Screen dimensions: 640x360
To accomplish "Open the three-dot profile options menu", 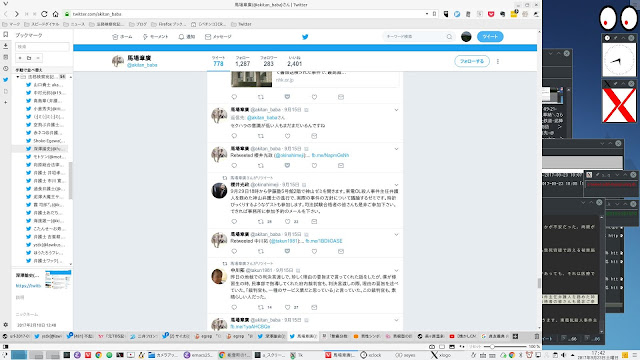I will tap(498, 61).
